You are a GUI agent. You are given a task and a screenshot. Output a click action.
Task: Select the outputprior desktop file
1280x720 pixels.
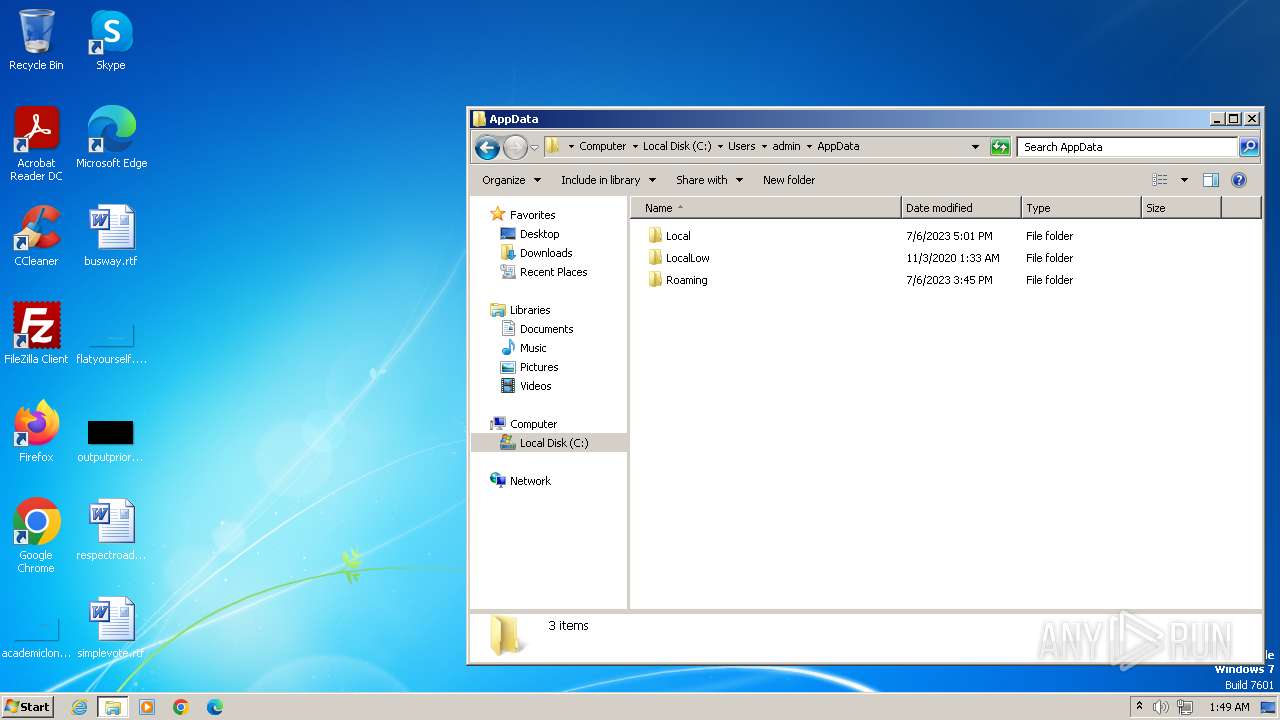coord(110,440)
